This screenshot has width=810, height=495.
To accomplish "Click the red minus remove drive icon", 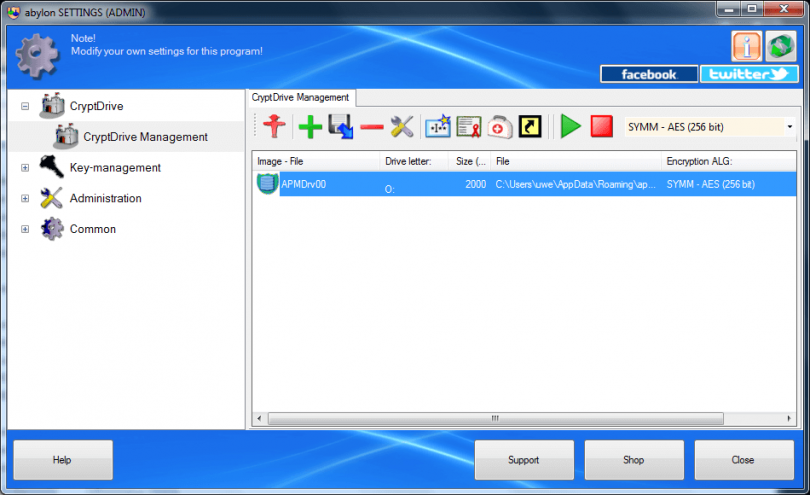I will pyautogui.click(x=371, y=127).
